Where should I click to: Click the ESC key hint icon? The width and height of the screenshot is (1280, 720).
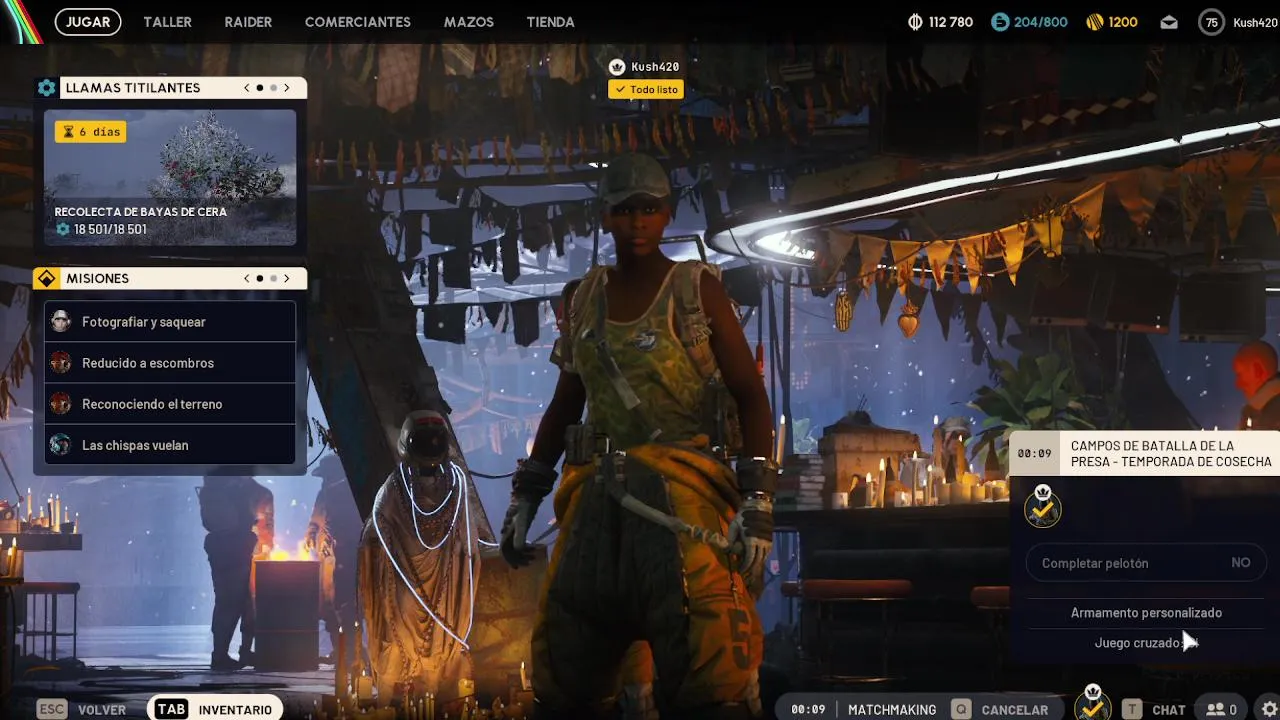[51, 709]
